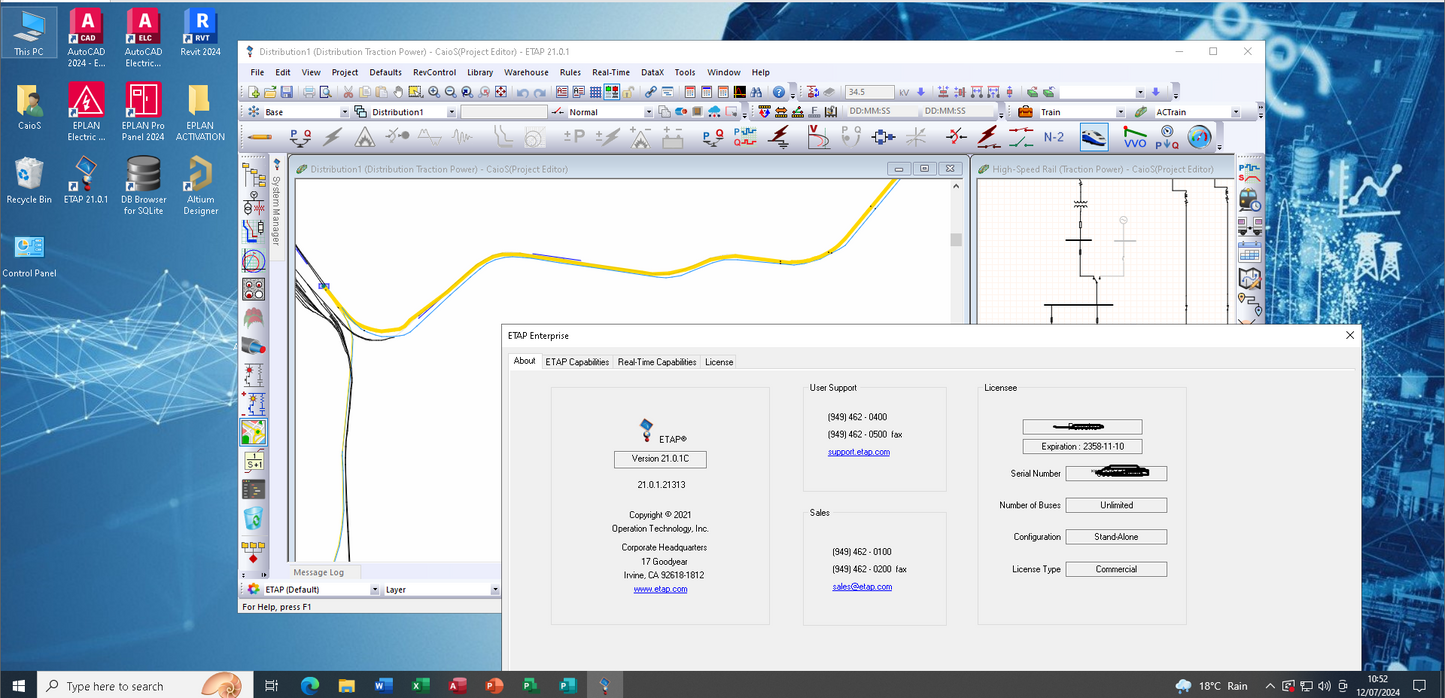This screenshot has height=698, width=1445.
Task: Open Microsoft Edge from the taskbar
Action: pos(309,686)
